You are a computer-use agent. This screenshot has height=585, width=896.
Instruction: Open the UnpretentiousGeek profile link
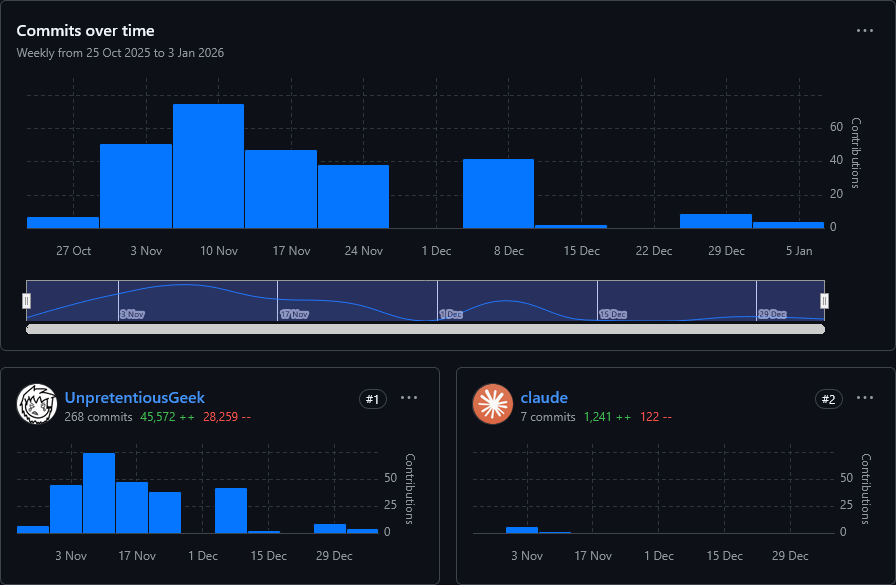coord(134,398)
